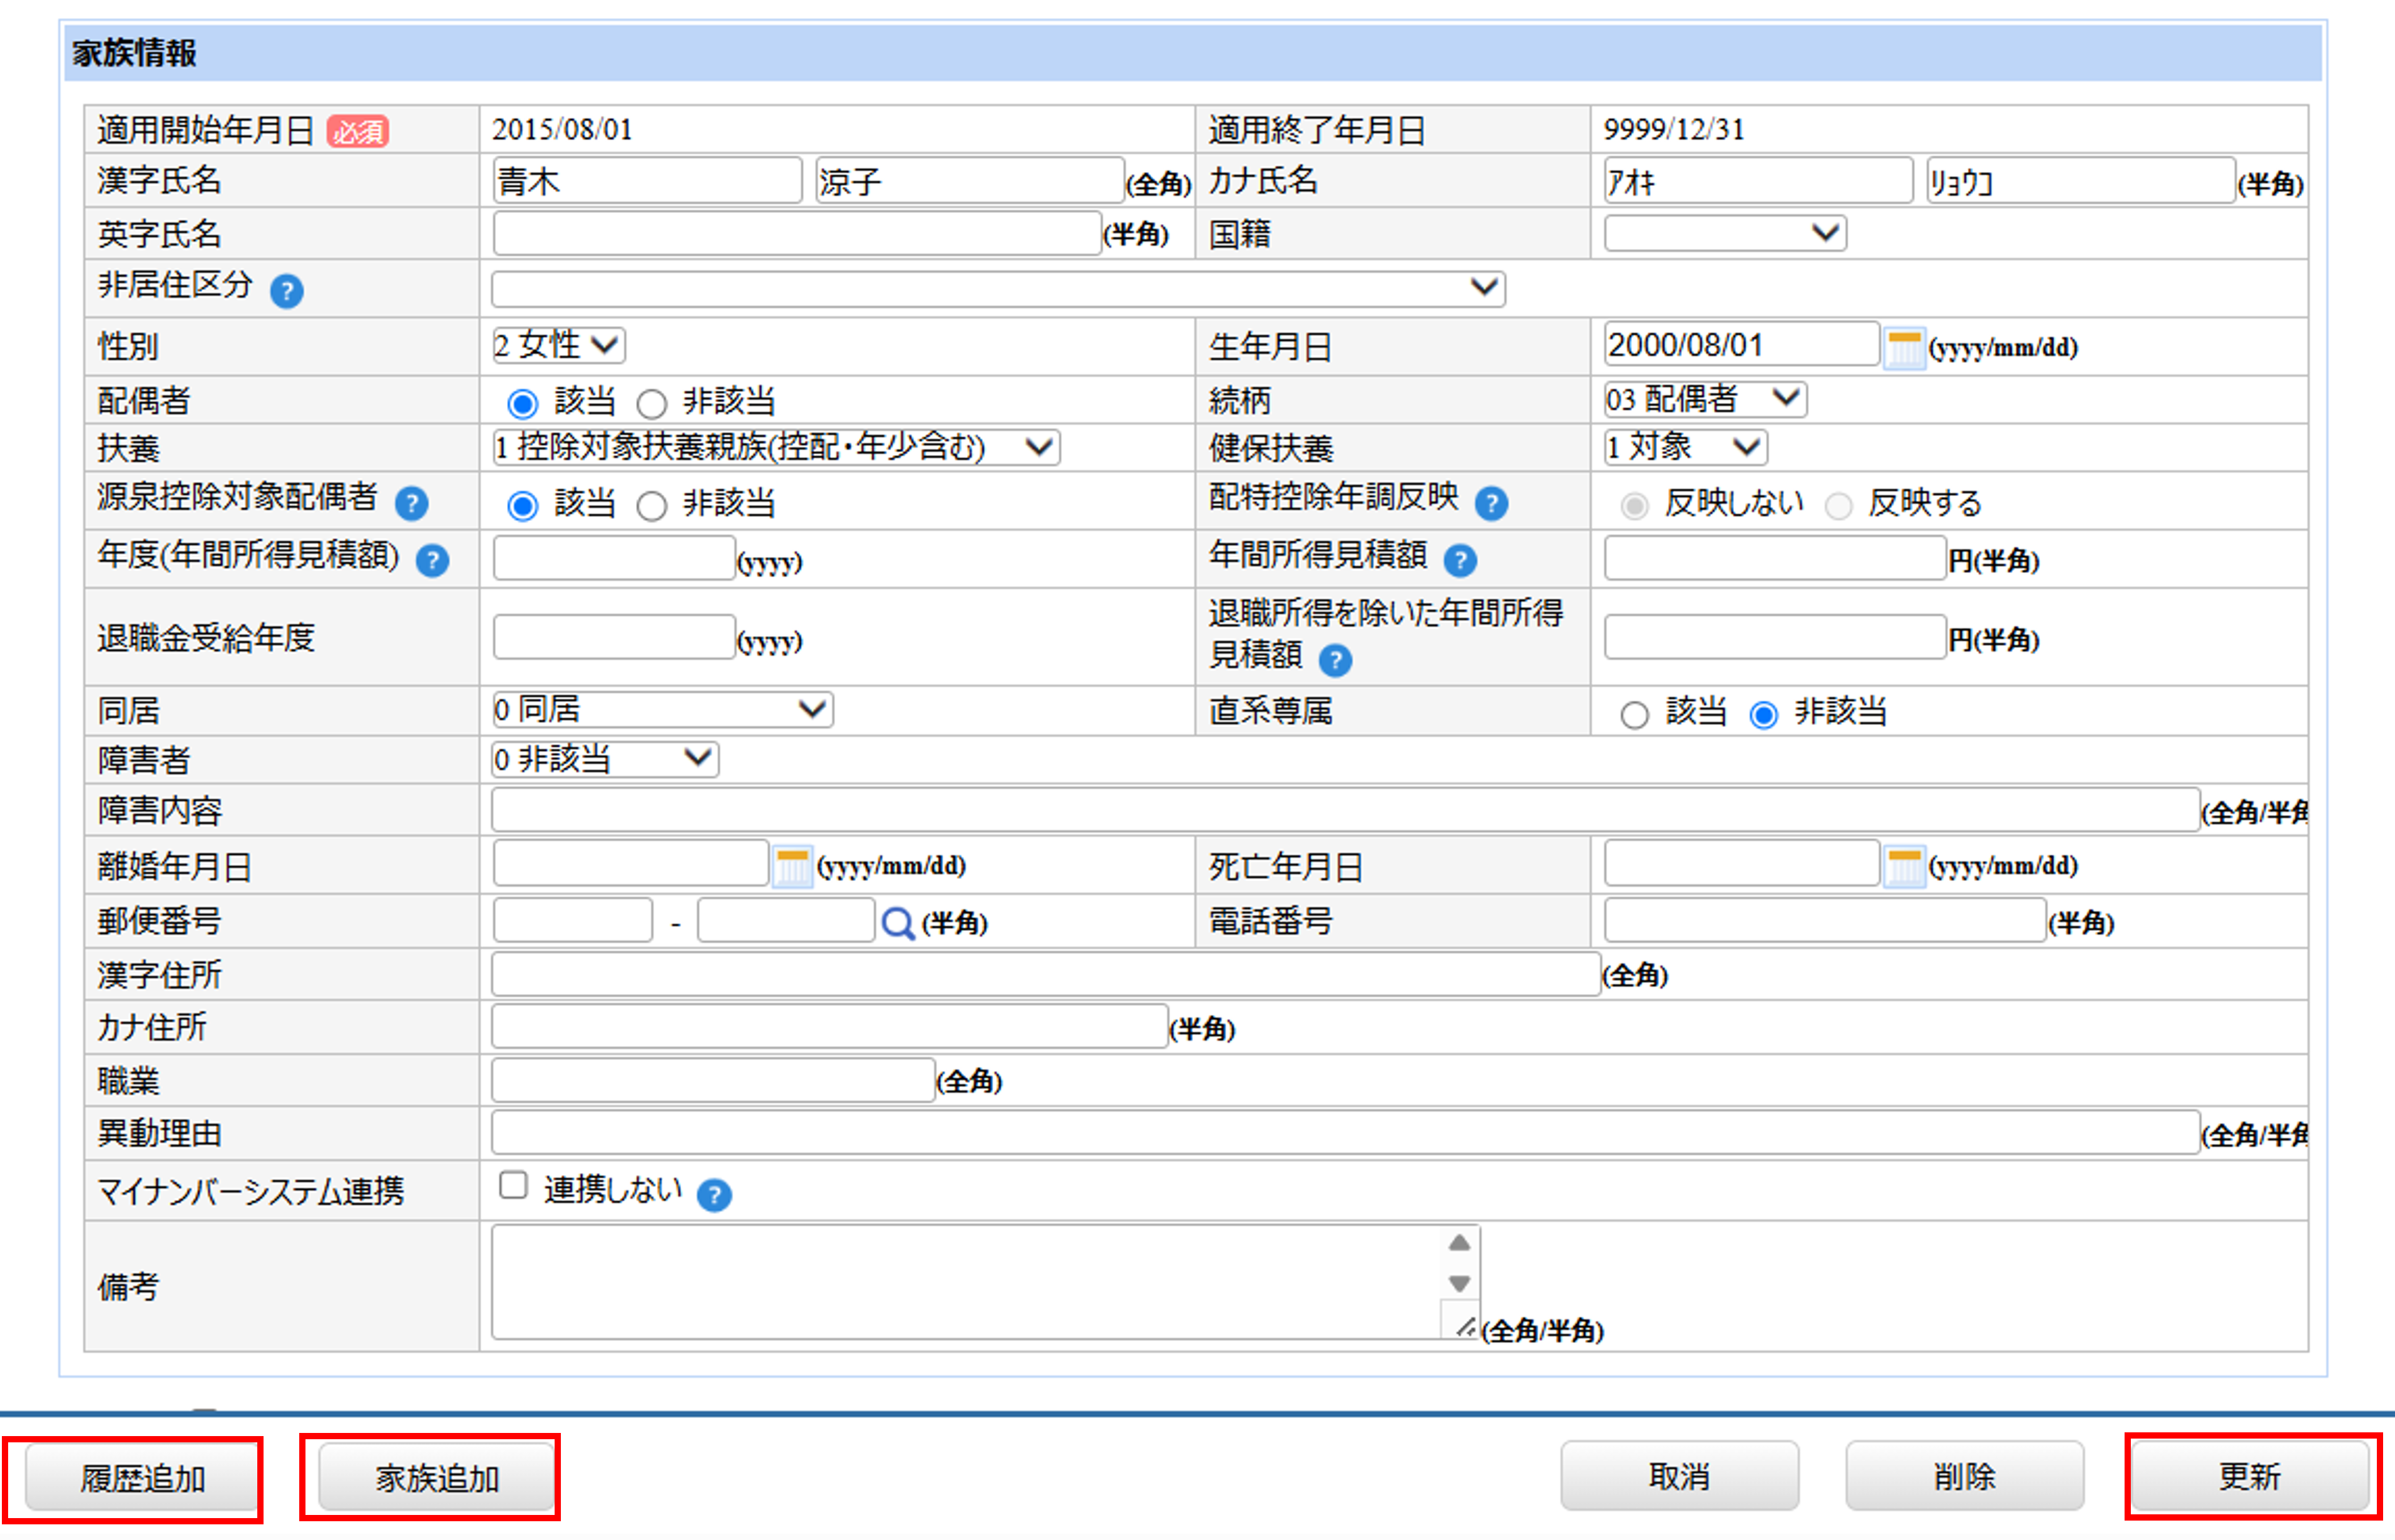Open the 同居 dropdown

point(662,710)
